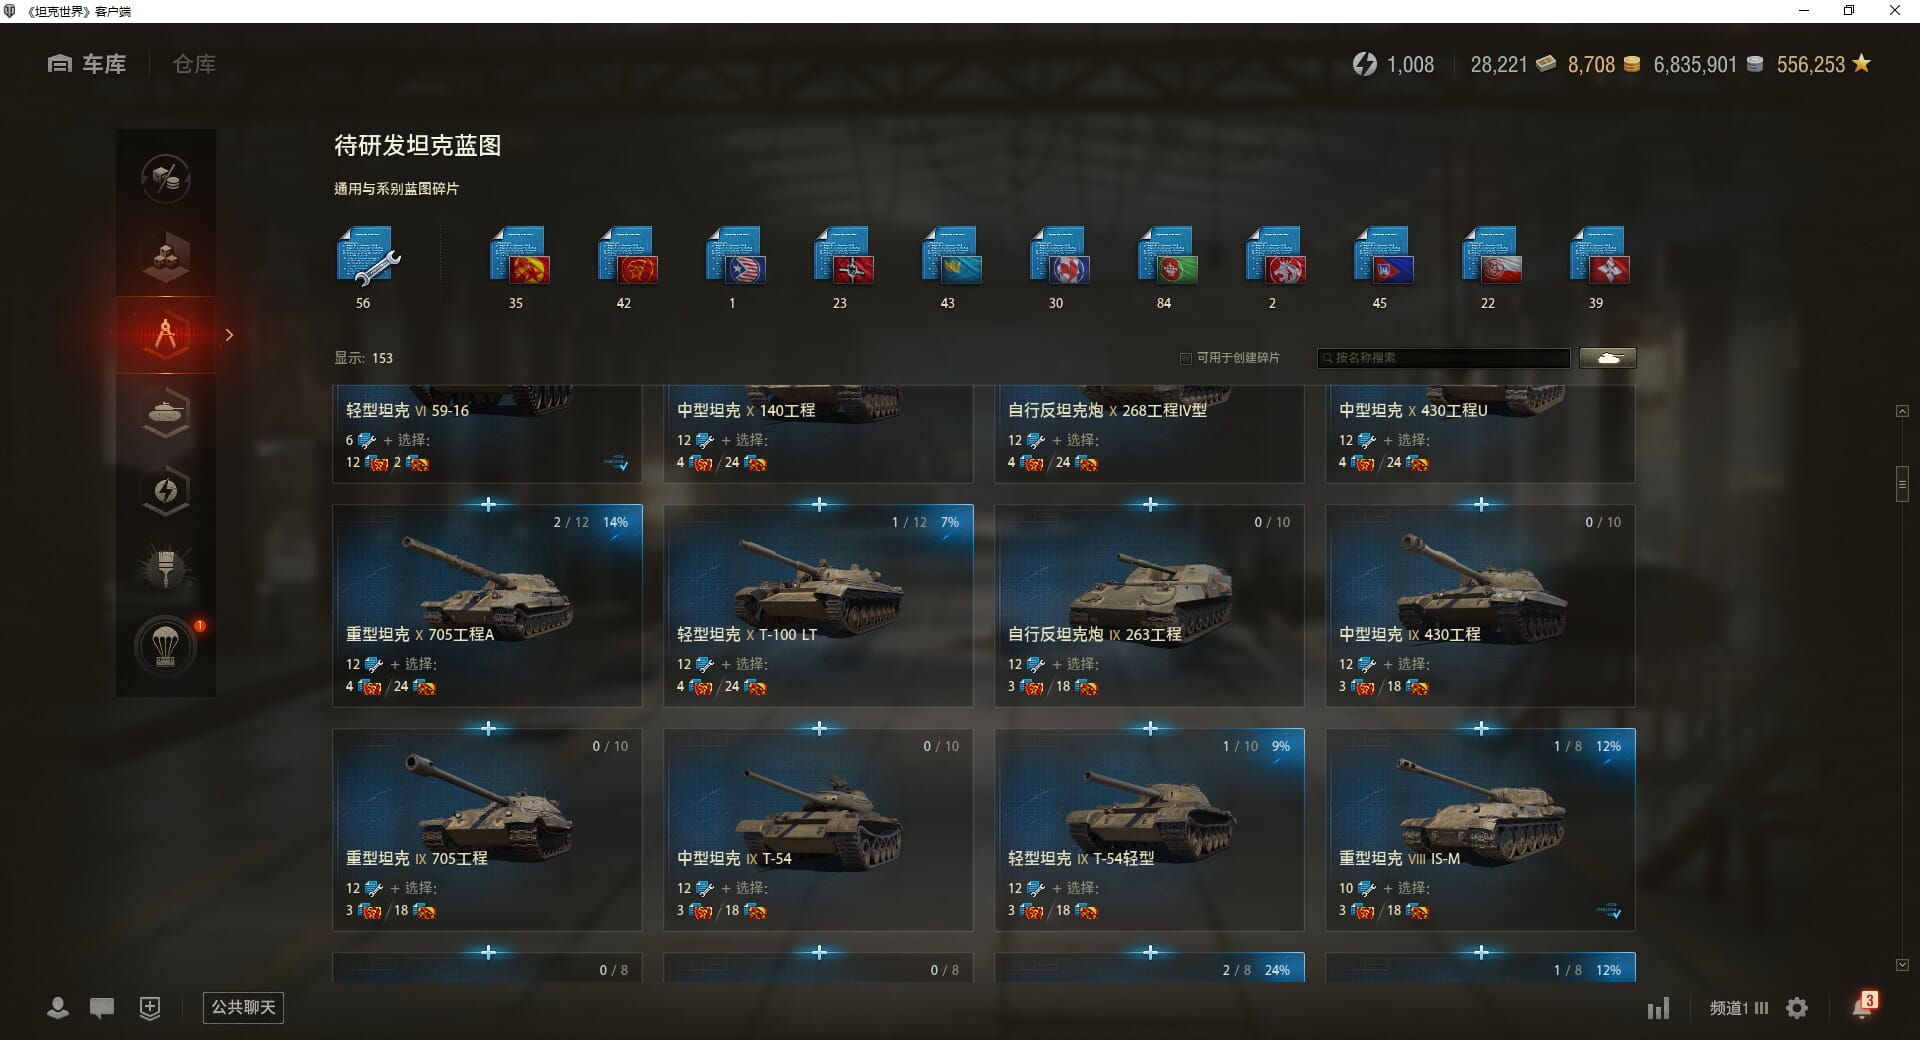Click plus above the 705工程A blueprint card
1920x1040 pixels.
488,505
